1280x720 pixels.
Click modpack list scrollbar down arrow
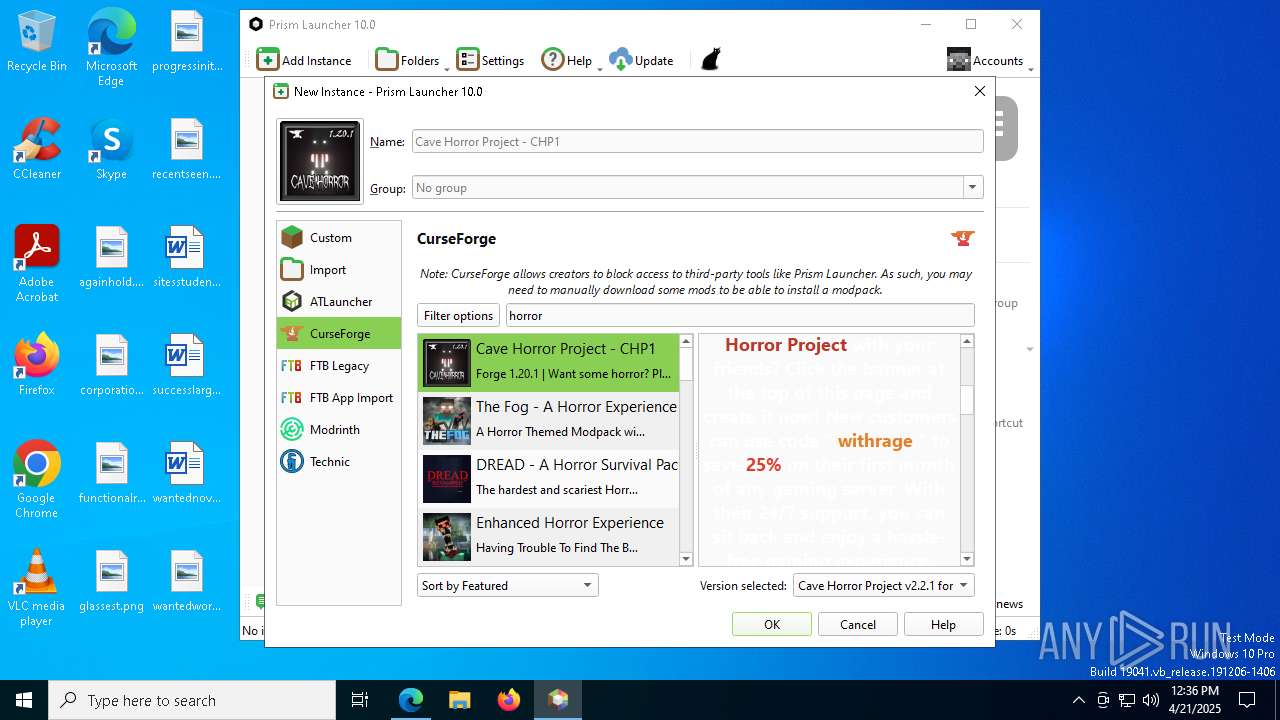[x=686, y=559]
